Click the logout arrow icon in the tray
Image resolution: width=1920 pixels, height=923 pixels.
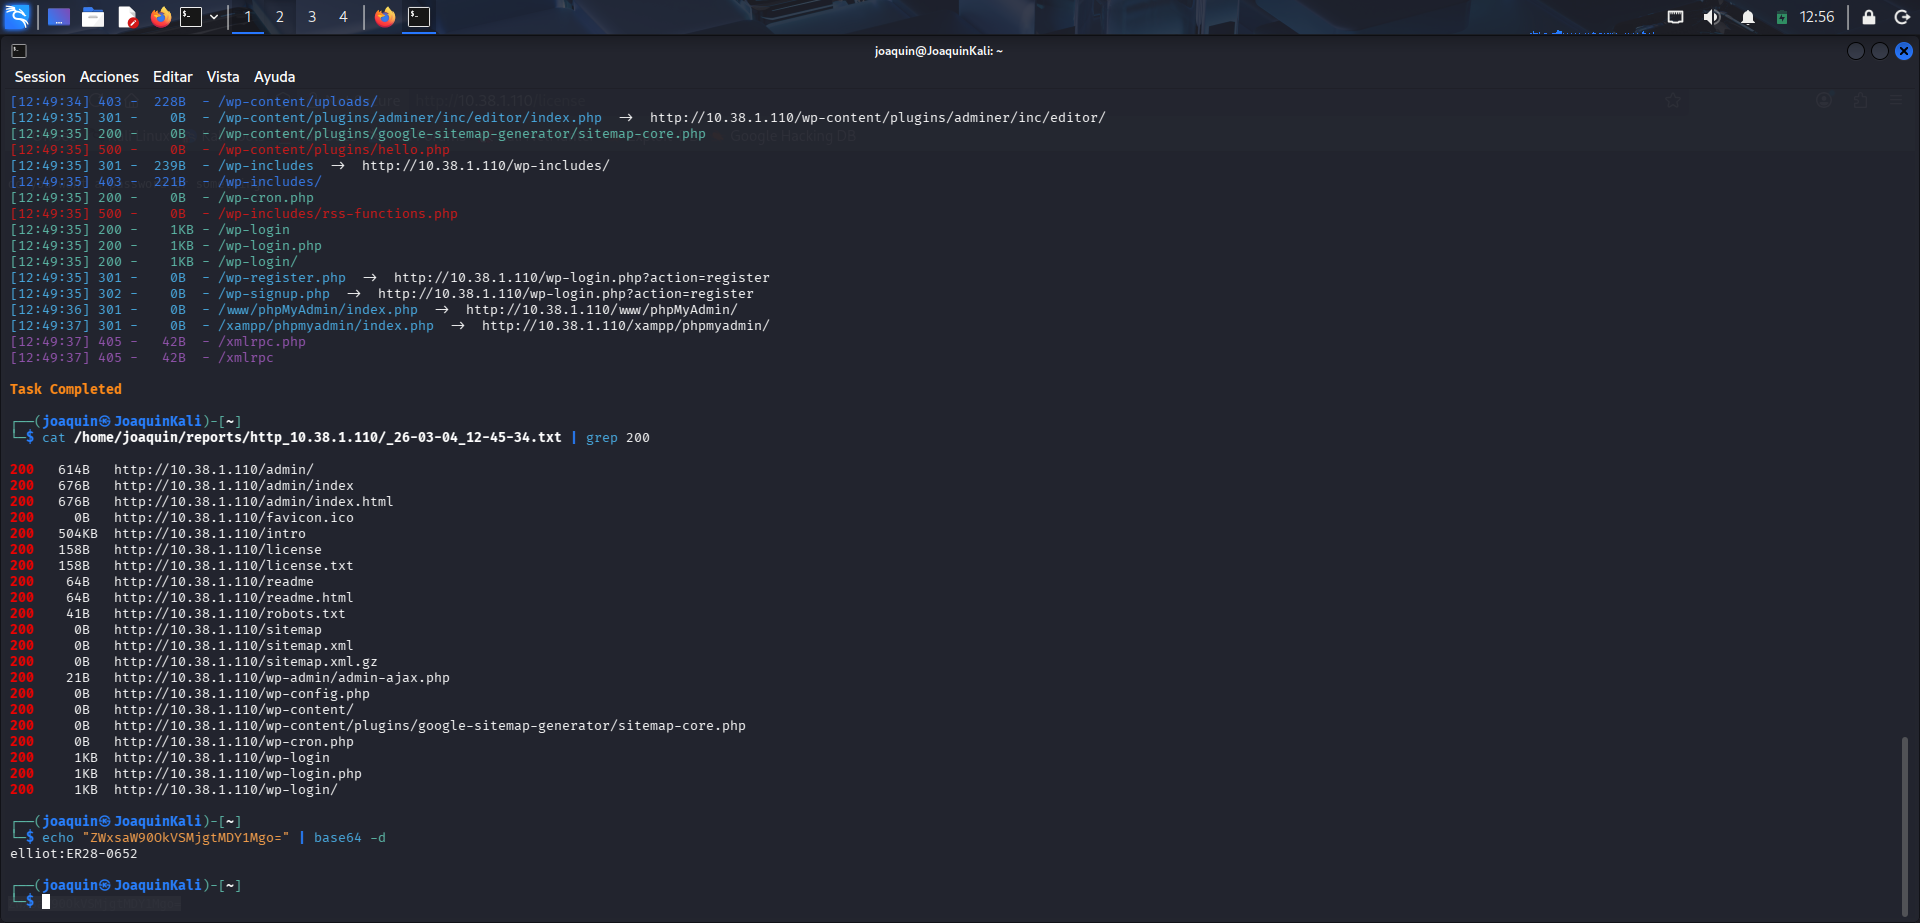point(1901,16)
